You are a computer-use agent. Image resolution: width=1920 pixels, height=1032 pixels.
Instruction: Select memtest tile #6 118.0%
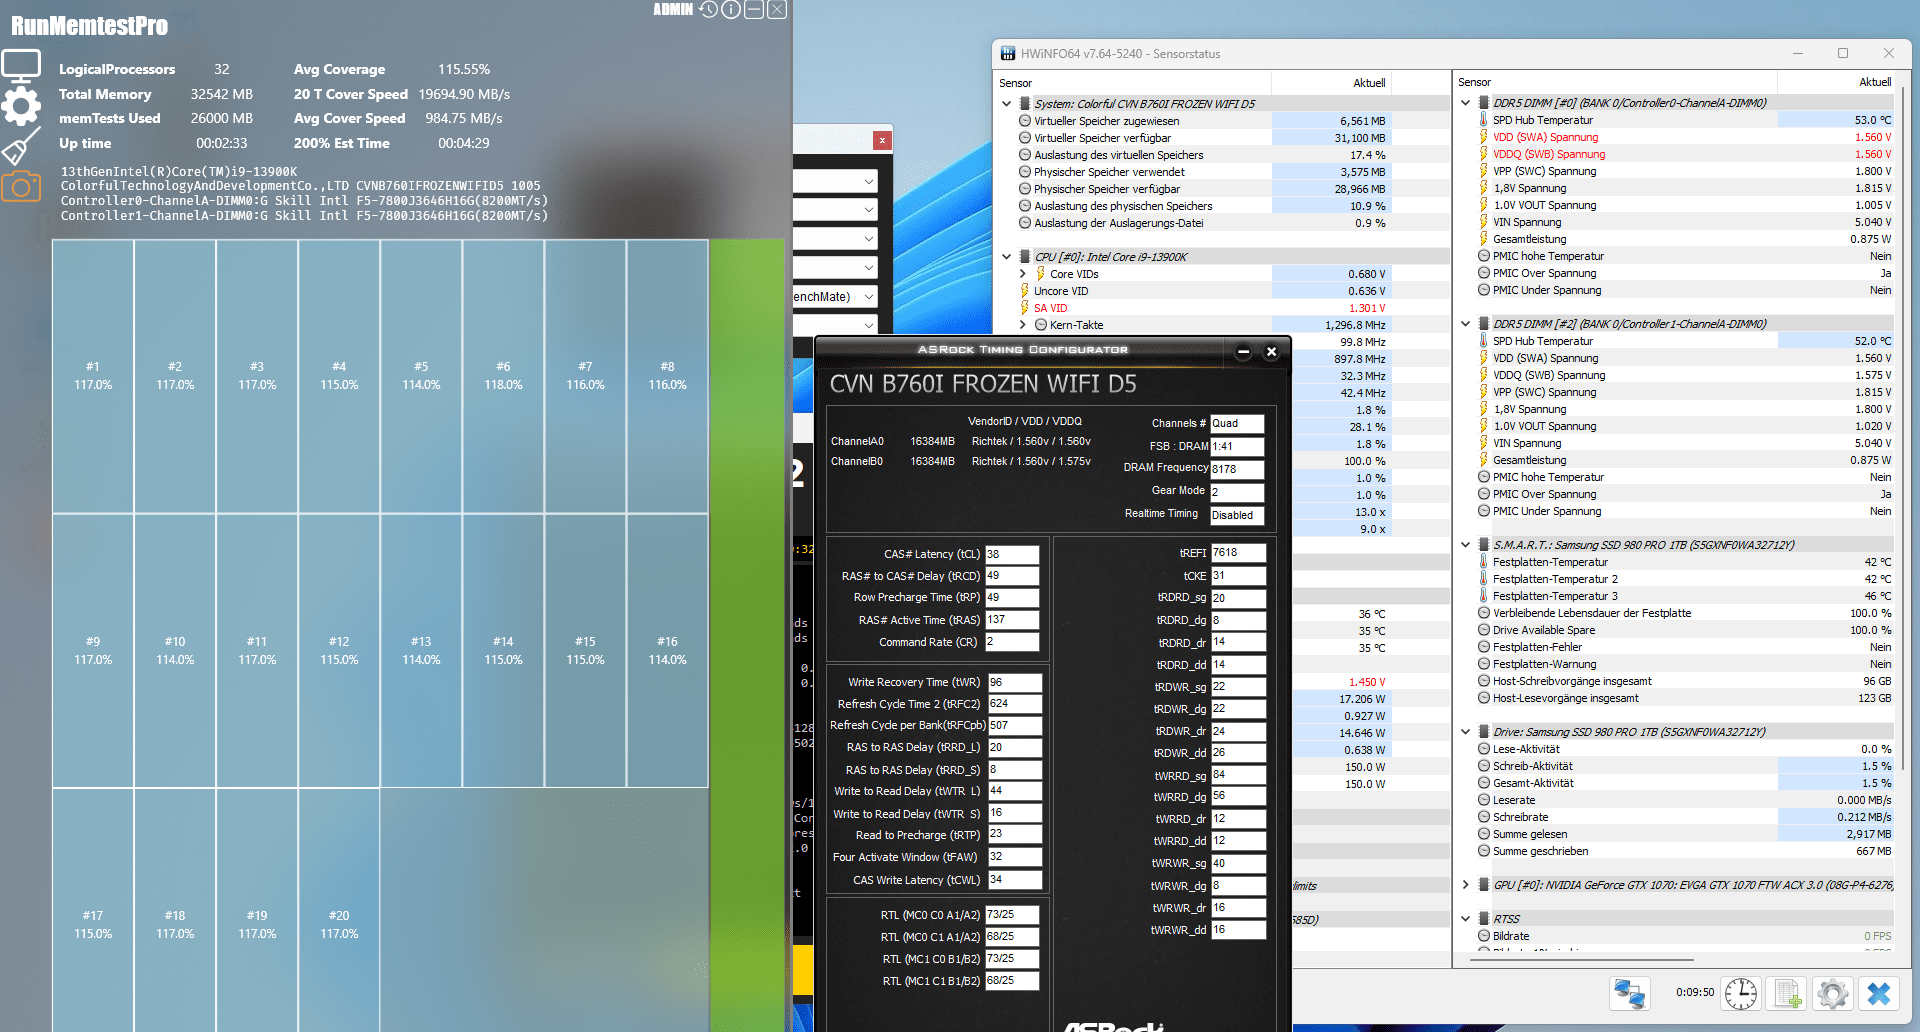(x=503, y=376)
